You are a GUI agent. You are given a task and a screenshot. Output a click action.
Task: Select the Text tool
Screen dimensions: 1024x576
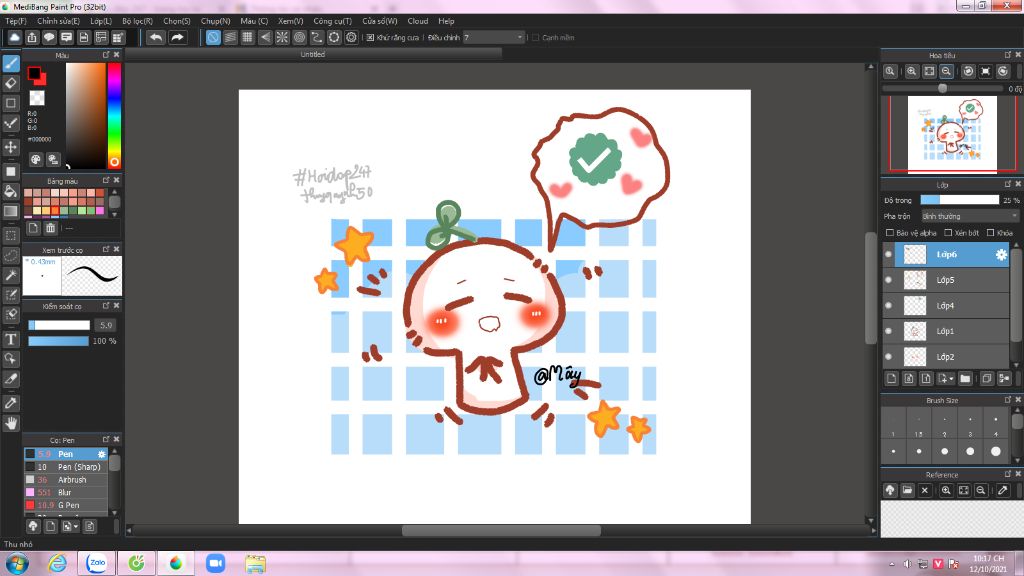tap(11, 339)
